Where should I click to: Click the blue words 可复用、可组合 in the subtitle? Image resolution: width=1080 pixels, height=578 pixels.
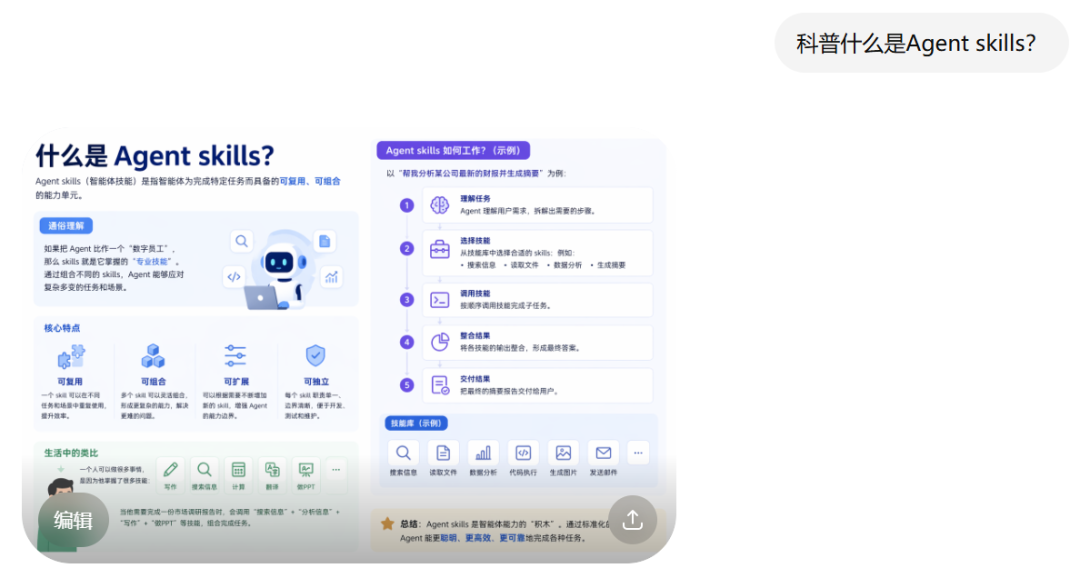point(310,181)
